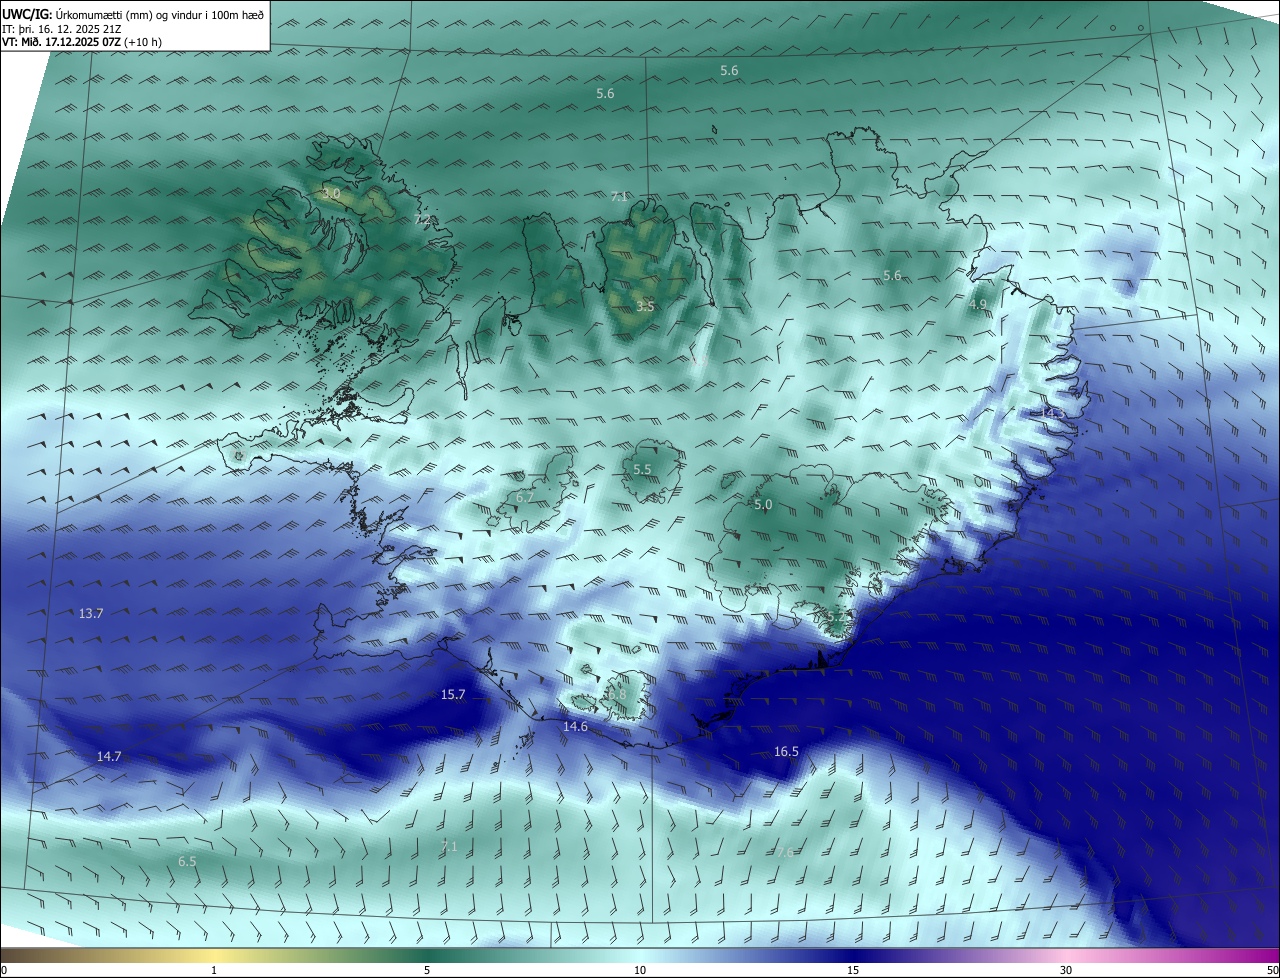The height and width of the screenshot is (978, 1280).
Task: Click the 14.7 precipitation value label
Action: pos(109,757)
